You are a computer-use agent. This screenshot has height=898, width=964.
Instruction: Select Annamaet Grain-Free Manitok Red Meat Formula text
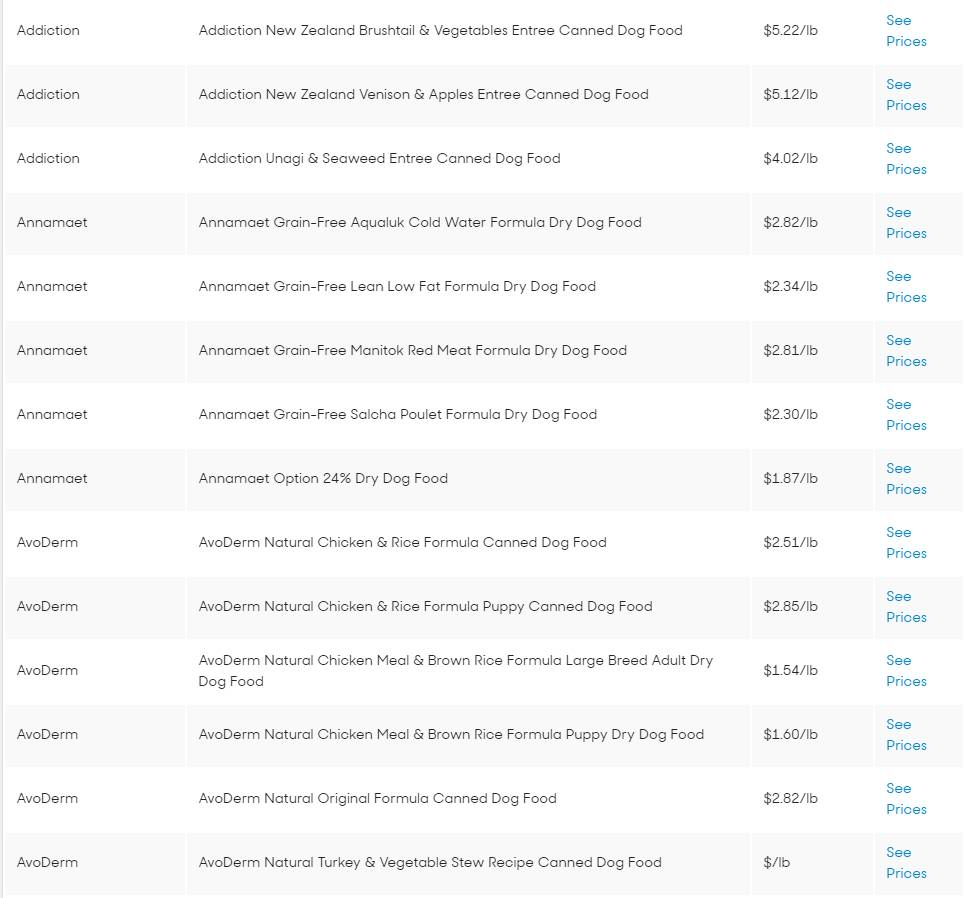point(413,350)
